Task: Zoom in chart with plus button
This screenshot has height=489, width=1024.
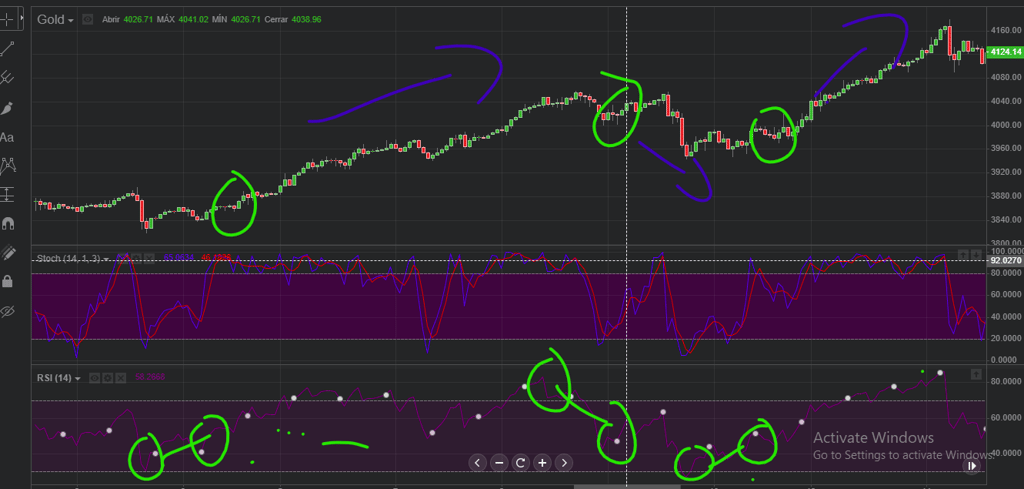Action: (x=542, y=463)
